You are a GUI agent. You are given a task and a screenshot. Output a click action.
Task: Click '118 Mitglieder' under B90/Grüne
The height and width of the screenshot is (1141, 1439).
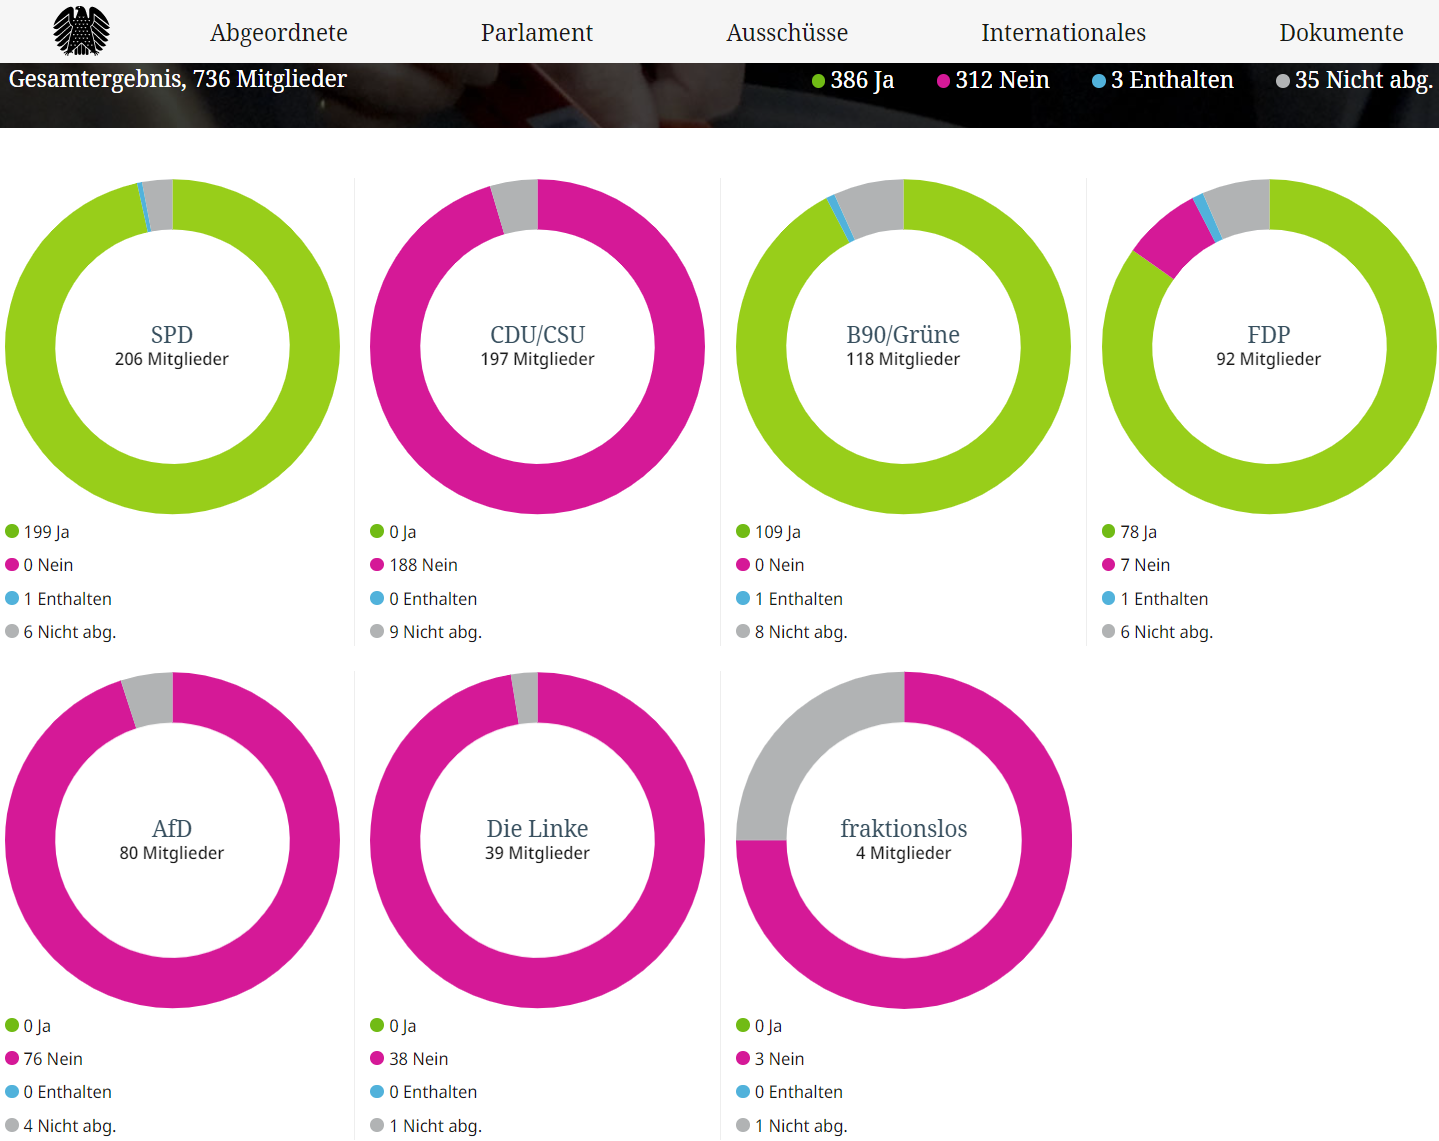pyautogui.click(x=903, y=359)
